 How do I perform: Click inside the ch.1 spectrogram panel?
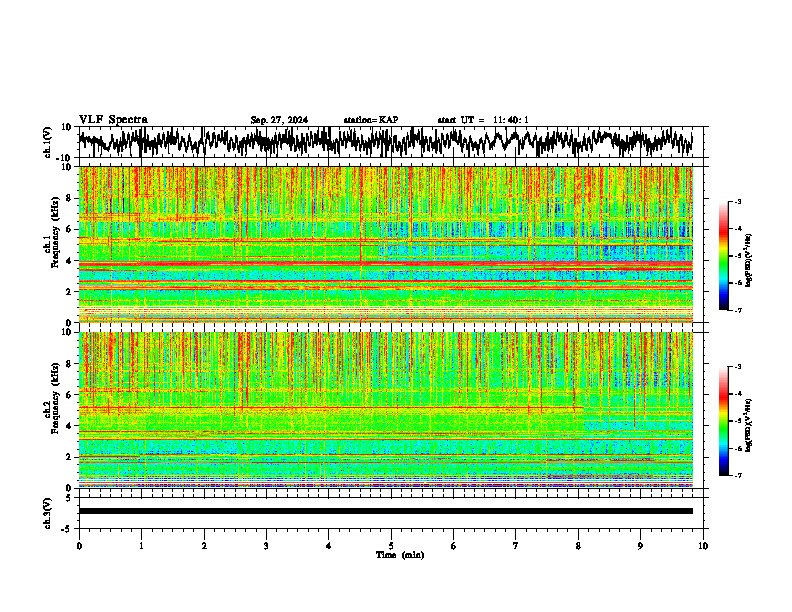(386, 244)
